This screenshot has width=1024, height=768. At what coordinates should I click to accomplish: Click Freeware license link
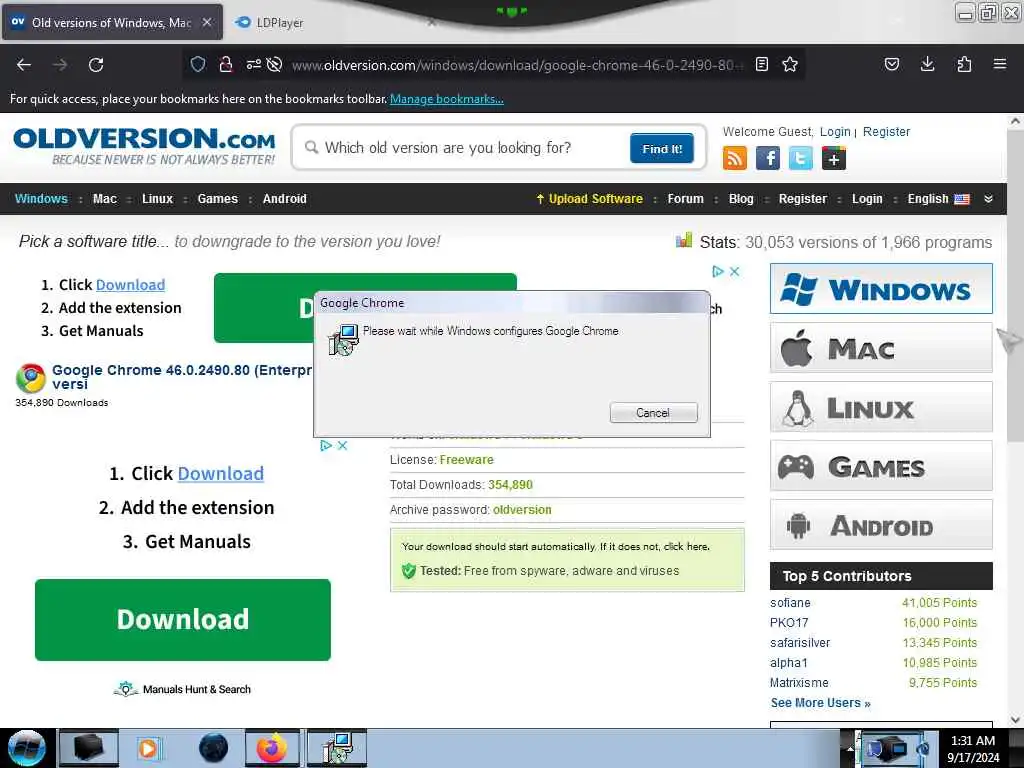466,460
